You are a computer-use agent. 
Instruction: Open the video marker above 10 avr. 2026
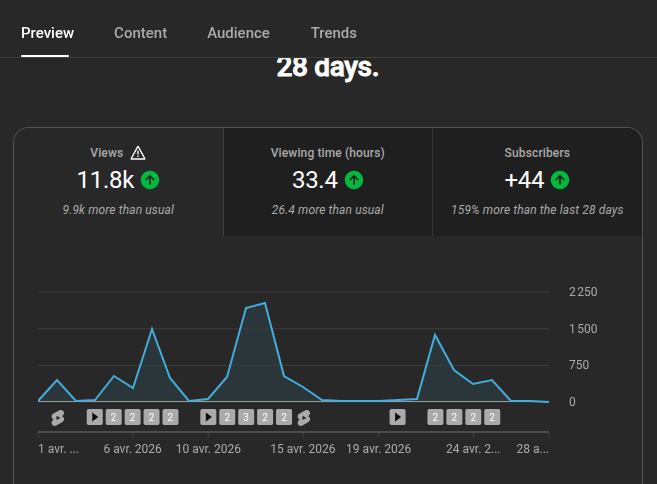tap(208, 417)
